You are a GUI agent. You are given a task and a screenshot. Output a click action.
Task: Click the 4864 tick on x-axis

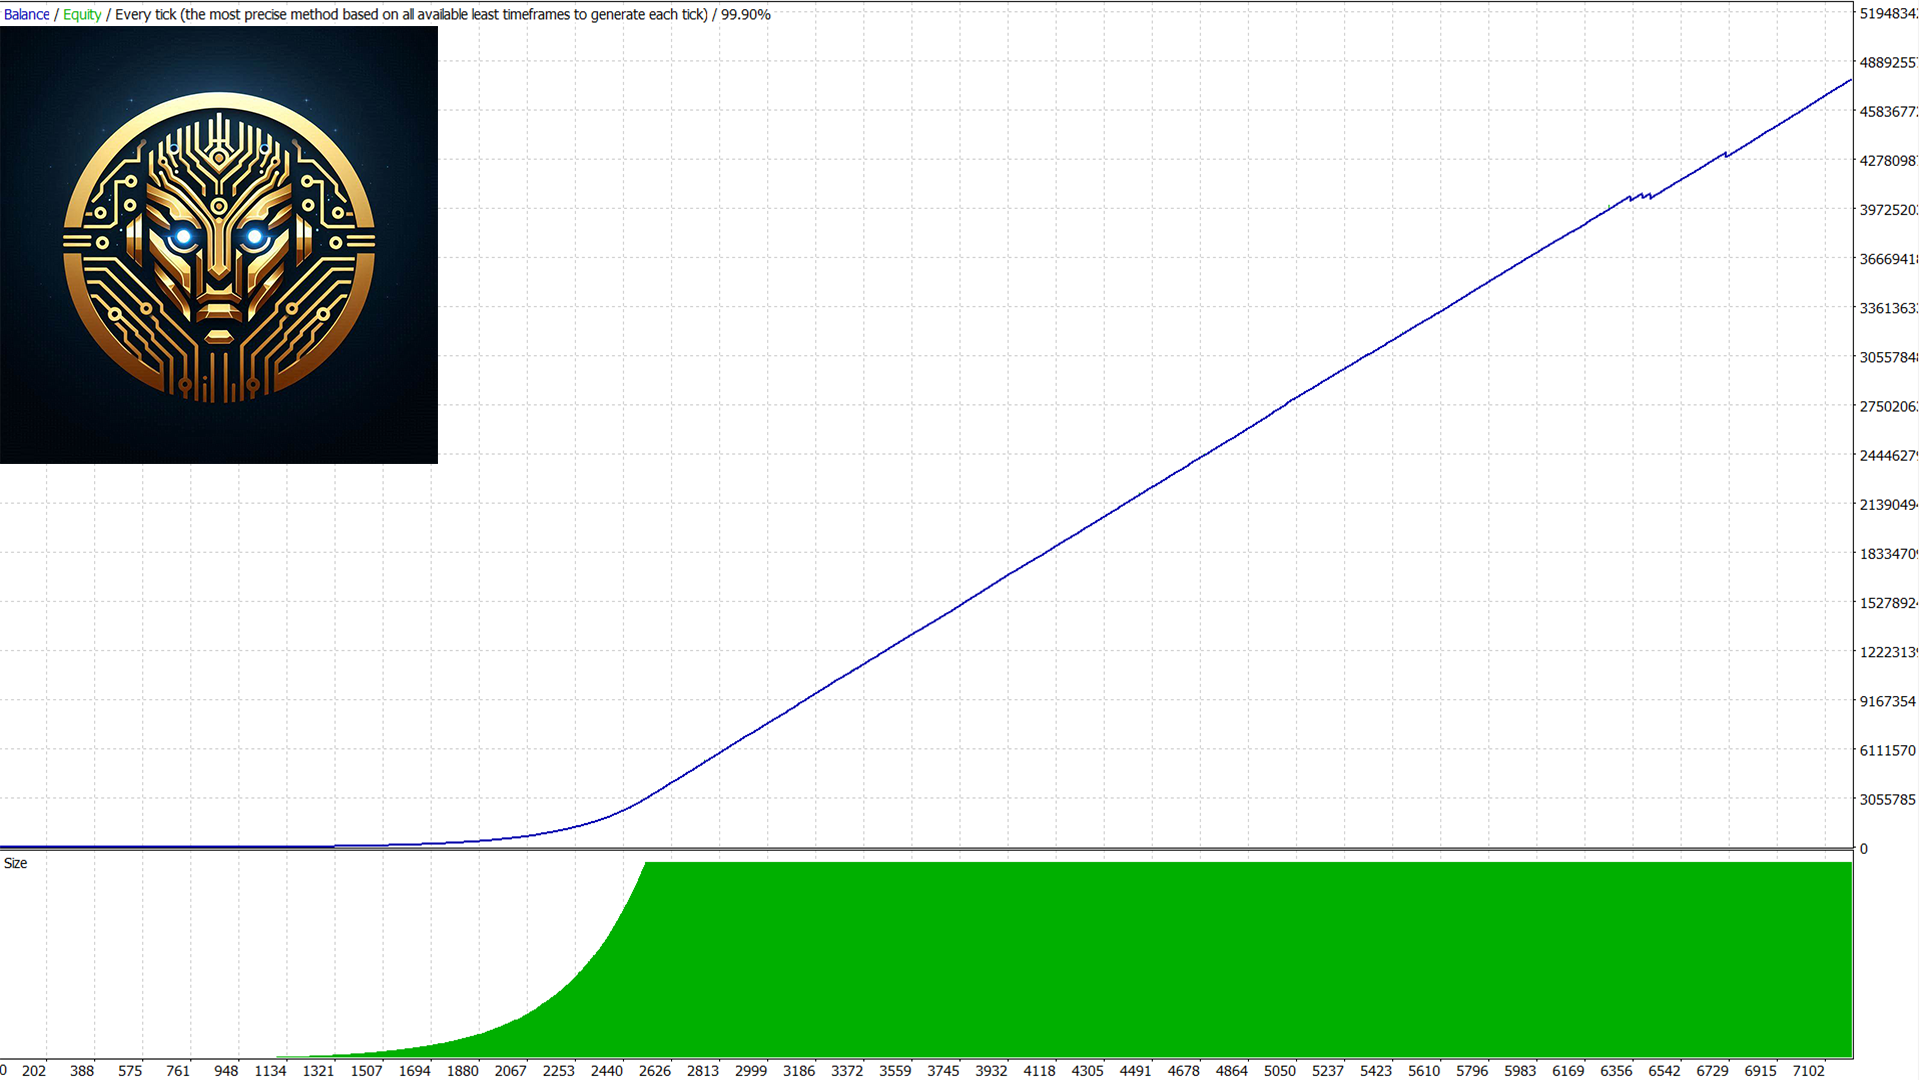[1231, 1071]
